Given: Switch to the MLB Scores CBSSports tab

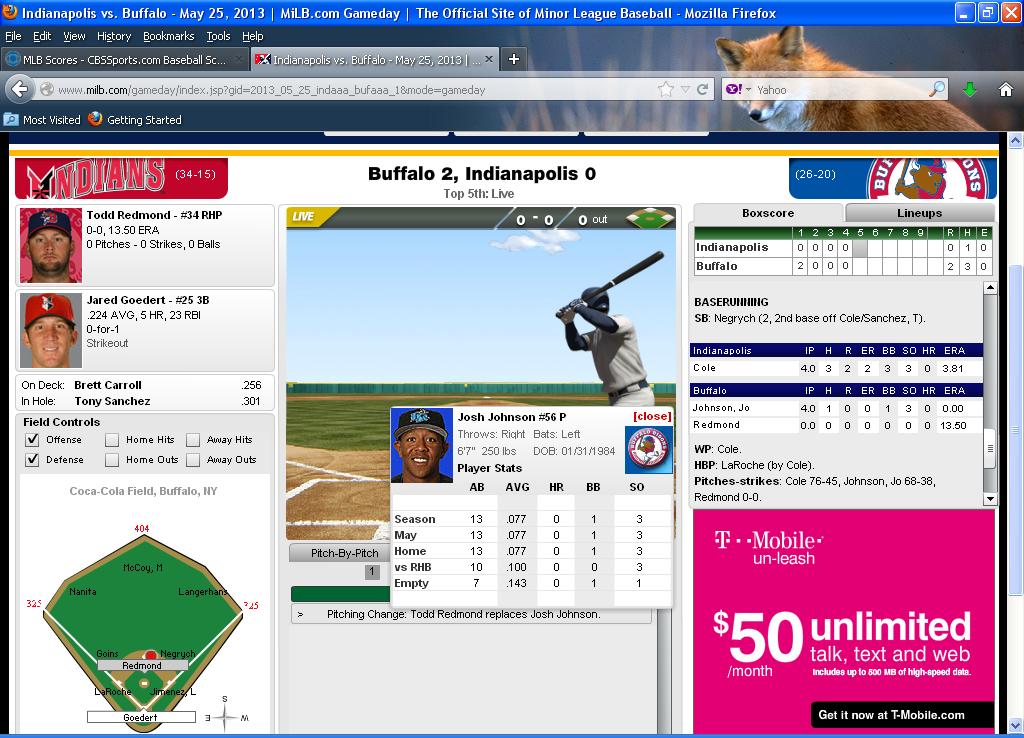Looking at the screenshot, I should (x=125, y=59).
